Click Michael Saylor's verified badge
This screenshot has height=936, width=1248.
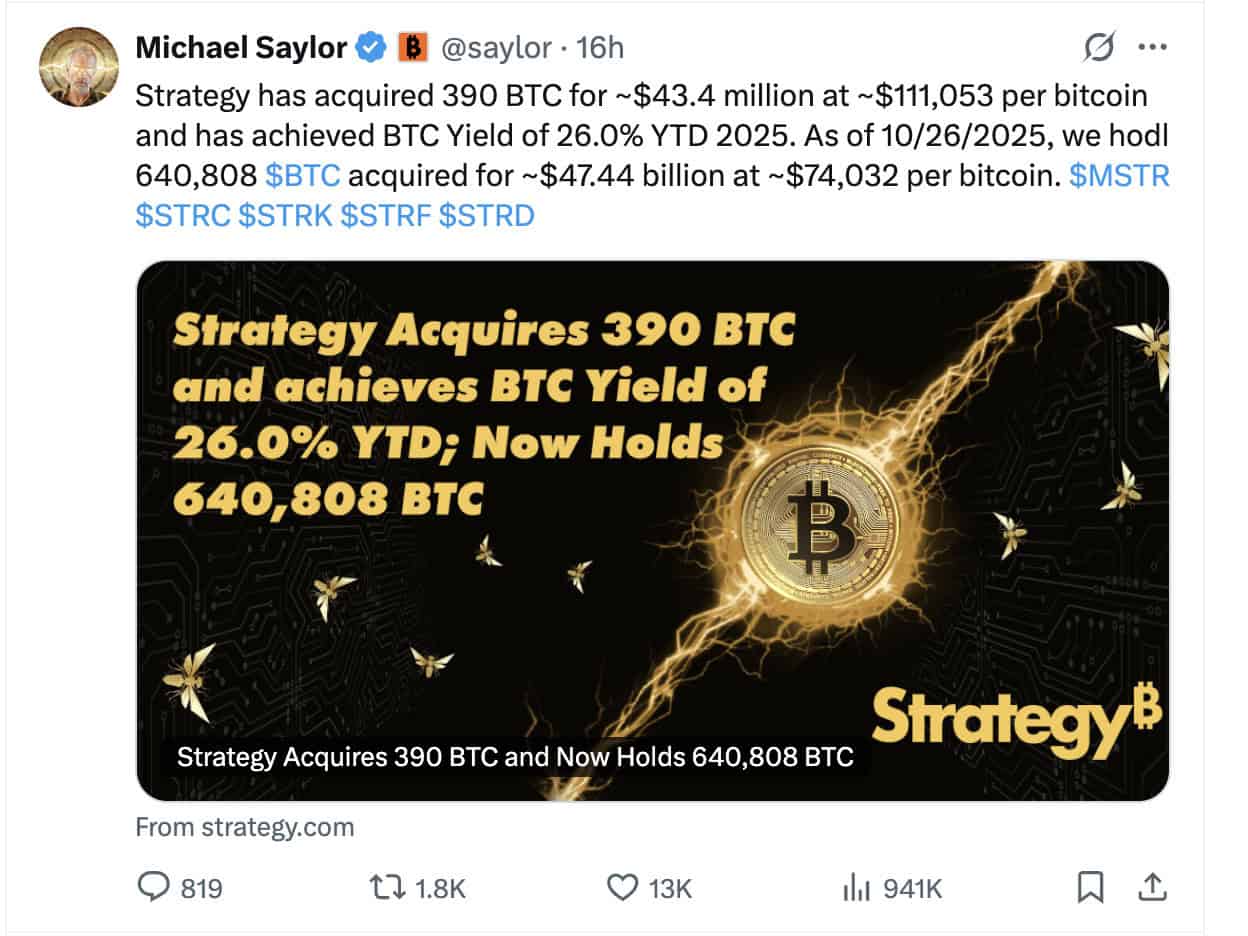[372, 46]
